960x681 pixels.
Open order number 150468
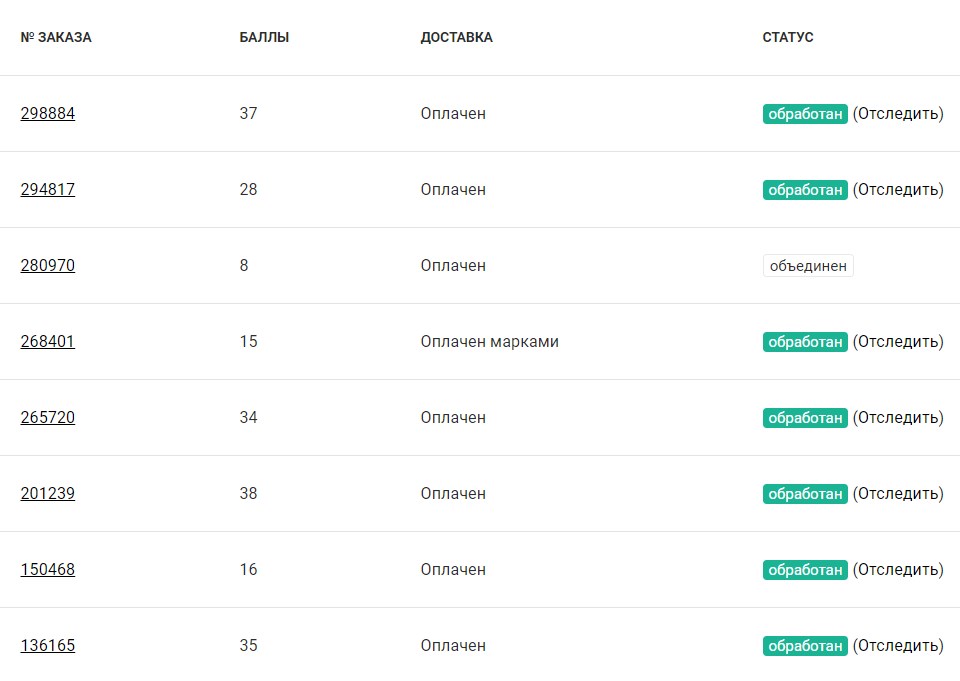coord(48,569)
